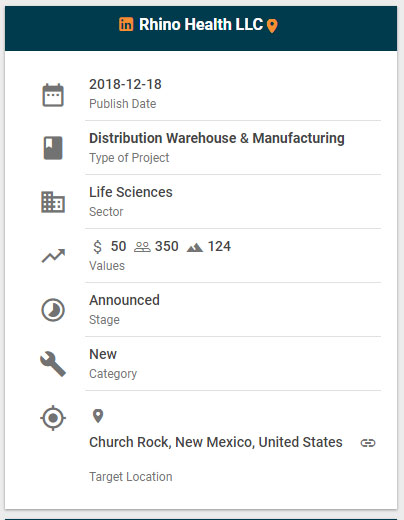
Task: Click the orange map pin in header
Action: click(272, 26)
